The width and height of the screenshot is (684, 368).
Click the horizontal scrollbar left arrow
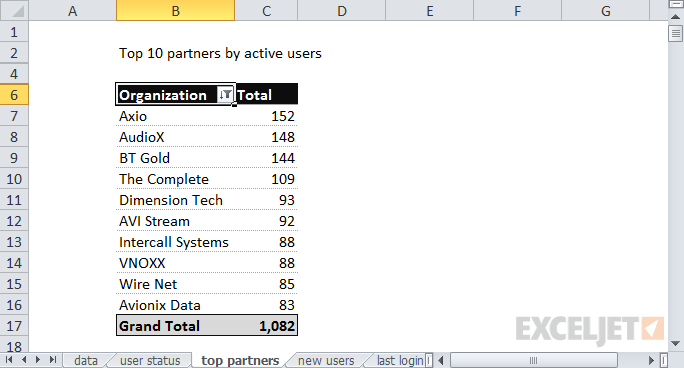pyautogui.click(x=441, y=360)
